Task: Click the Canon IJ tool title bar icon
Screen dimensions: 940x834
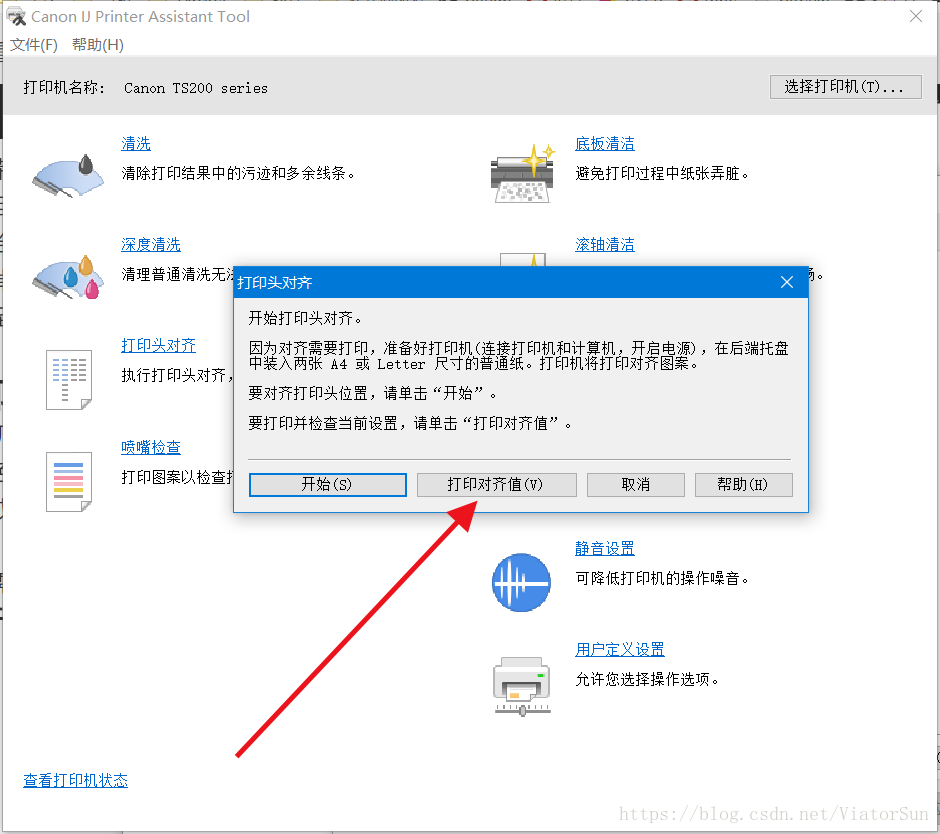Action: (x=16, y=17)
